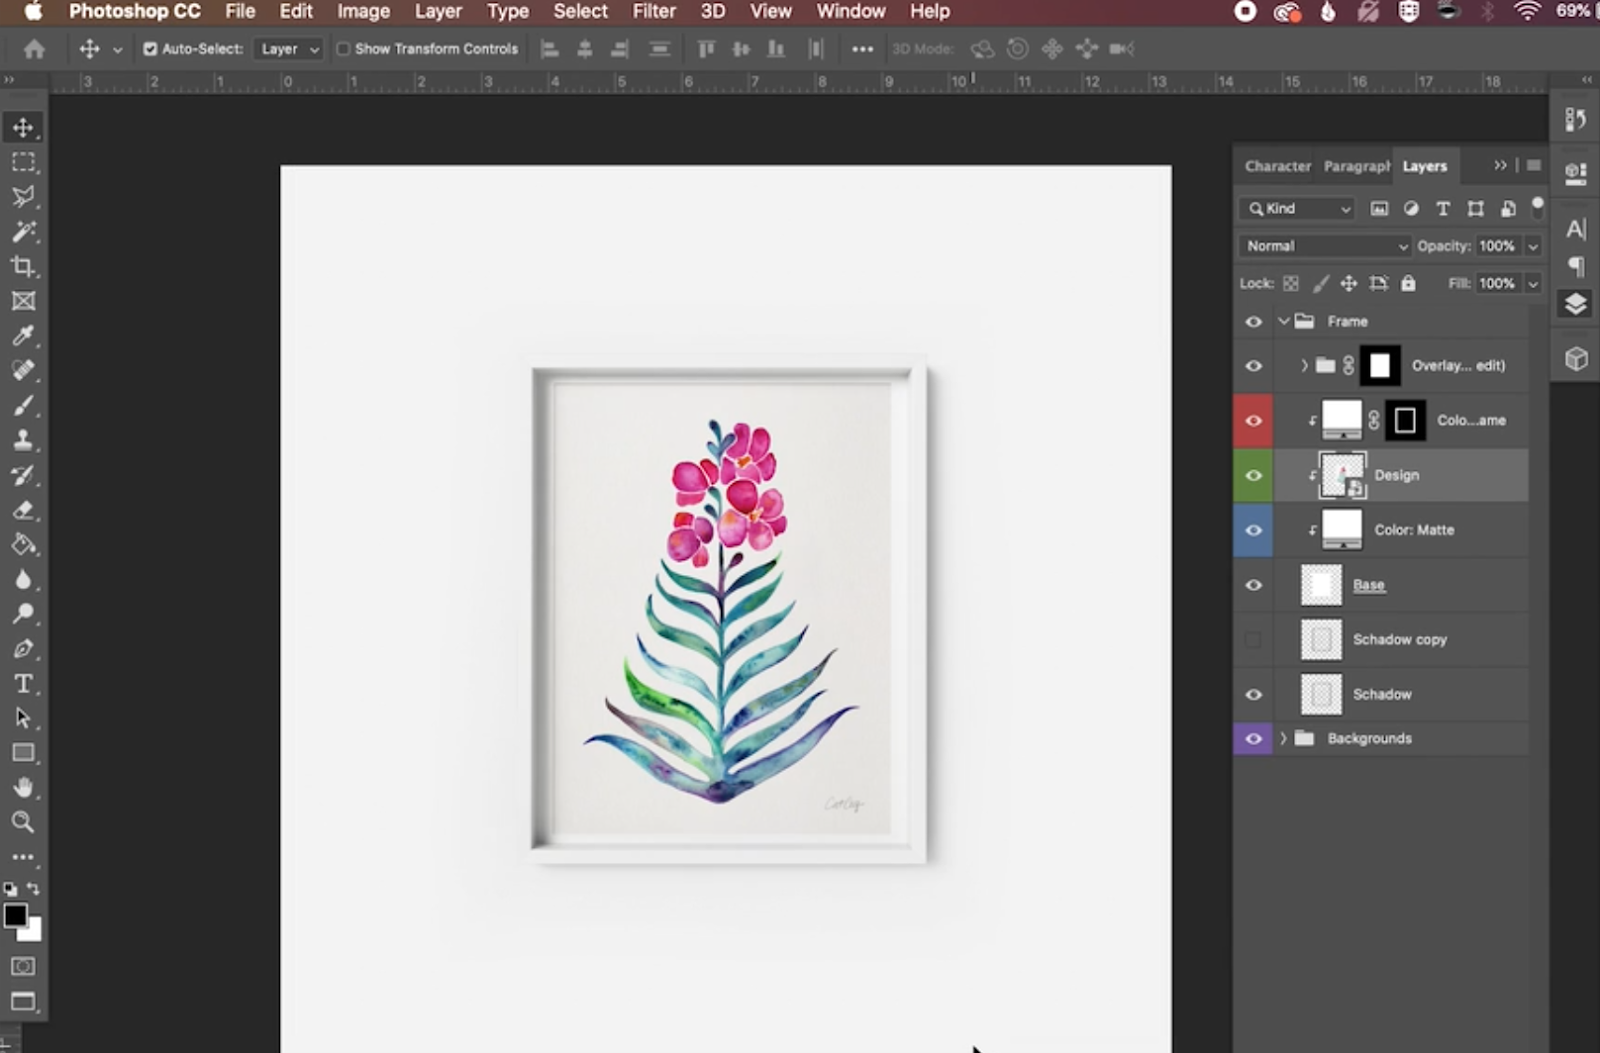Expand the Backgrounds group
This screenshot has width=1600, height=1053.
(x=1283, y=738)
